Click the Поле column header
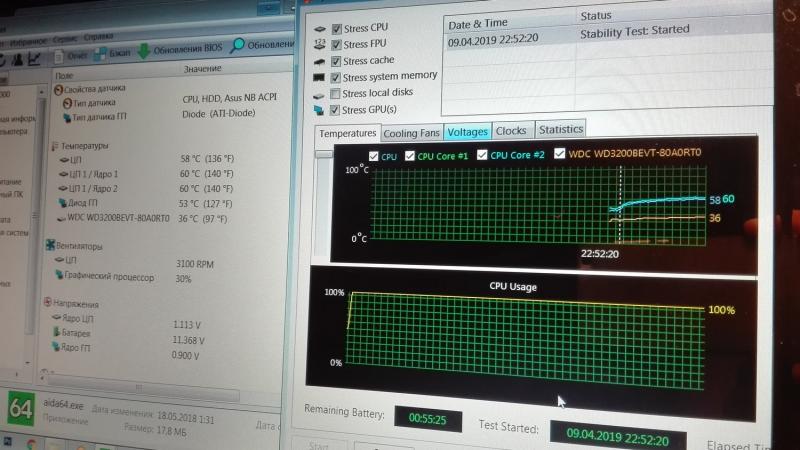800x450 pixels. [x=64, y=76]
